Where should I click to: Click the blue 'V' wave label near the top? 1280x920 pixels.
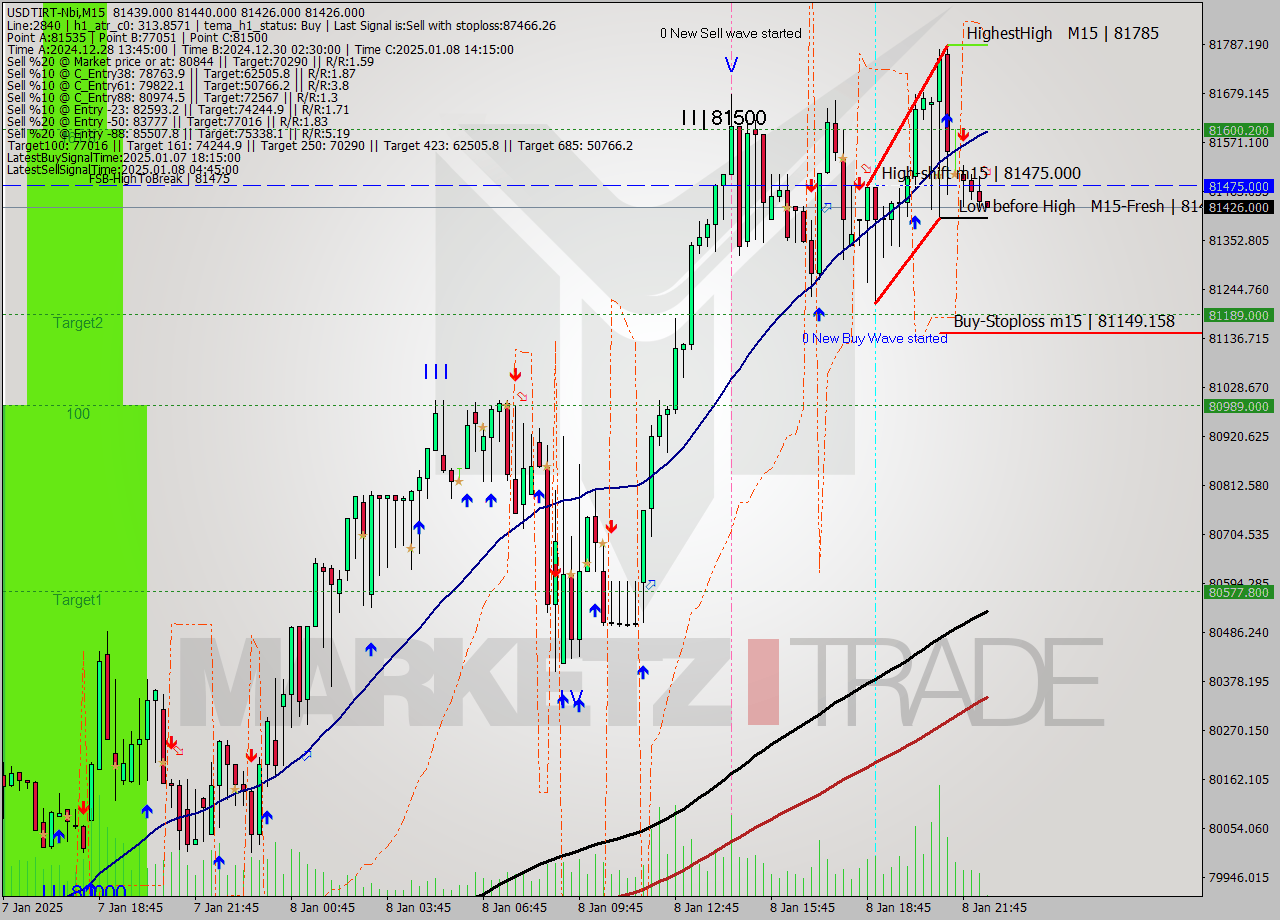tap(731, 65)
